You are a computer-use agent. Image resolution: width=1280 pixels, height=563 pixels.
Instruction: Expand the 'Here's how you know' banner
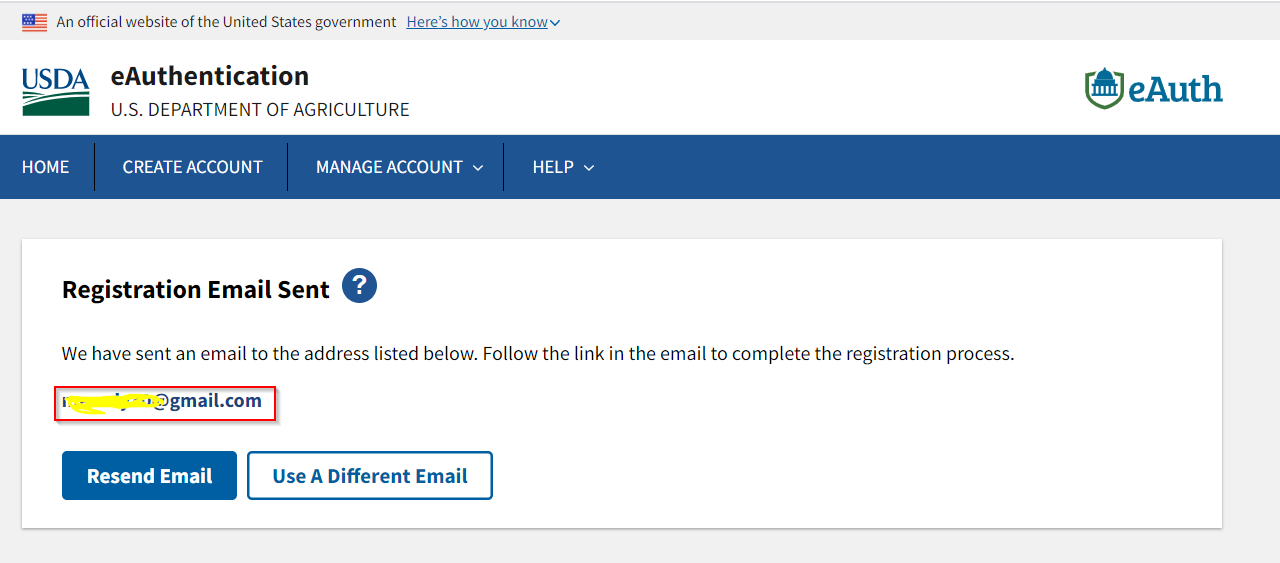click(482, 22)
